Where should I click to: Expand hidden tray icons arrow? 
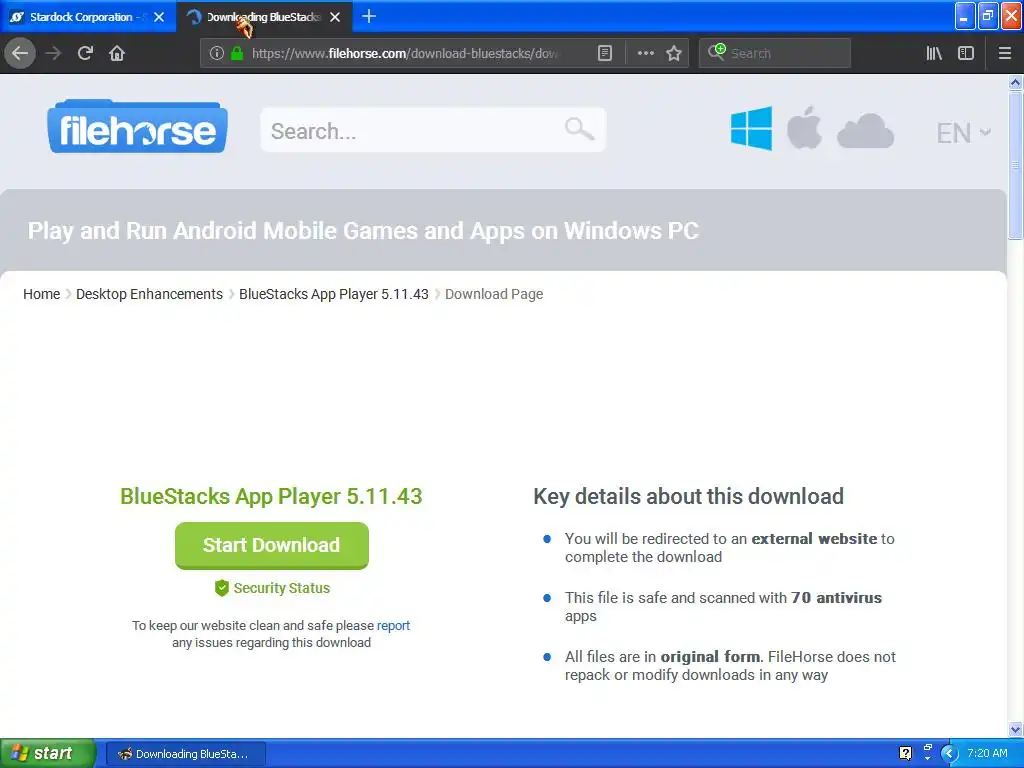click(949, 753)
